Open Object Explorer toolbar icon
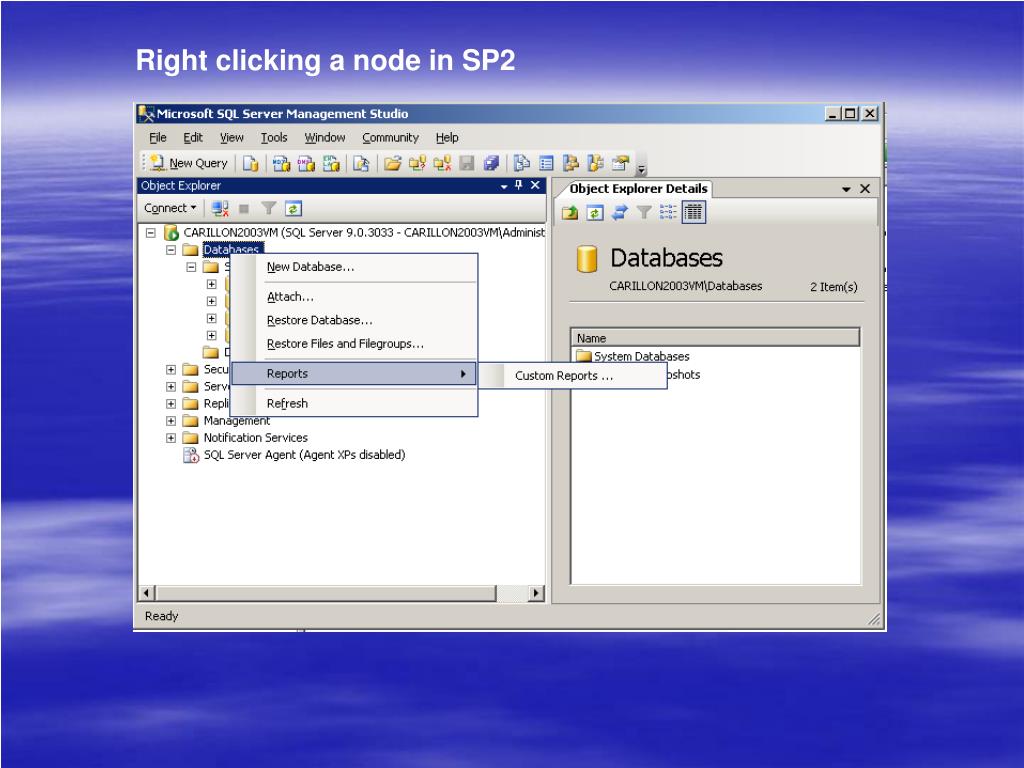 [x=571, y=163]
